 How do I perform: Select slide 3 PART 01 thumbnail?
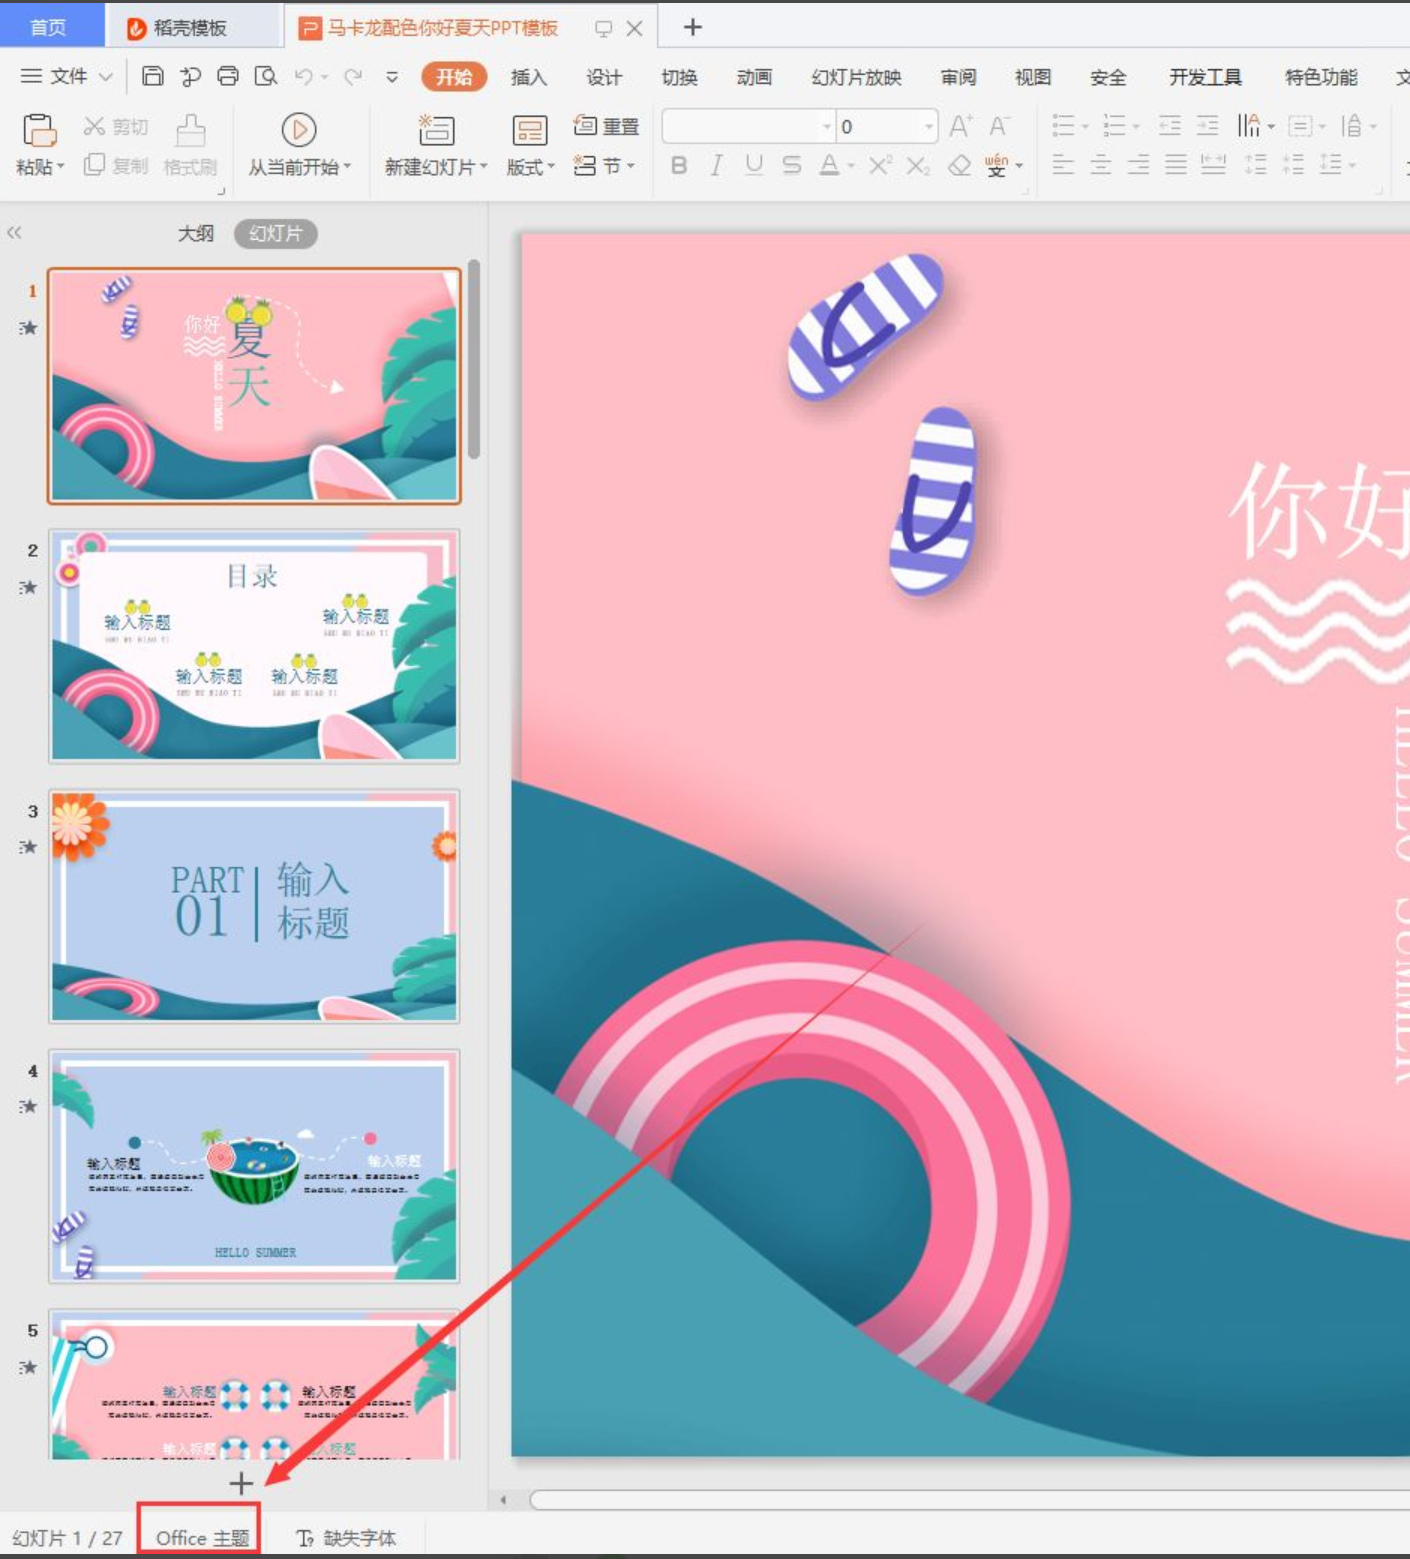[254, 906]
